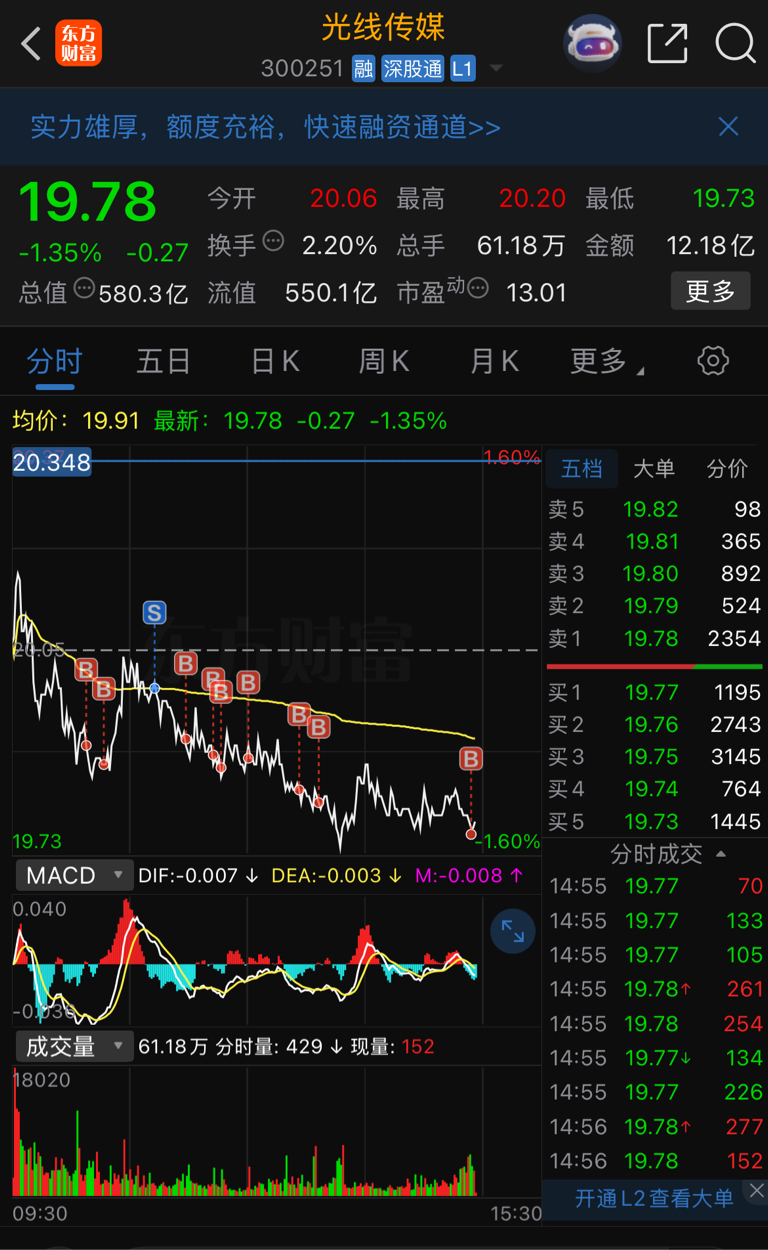The width and height of the screenshot is (768, 1250).
Task: Tap 买3 row at 19.75
Action: point(654,756)
